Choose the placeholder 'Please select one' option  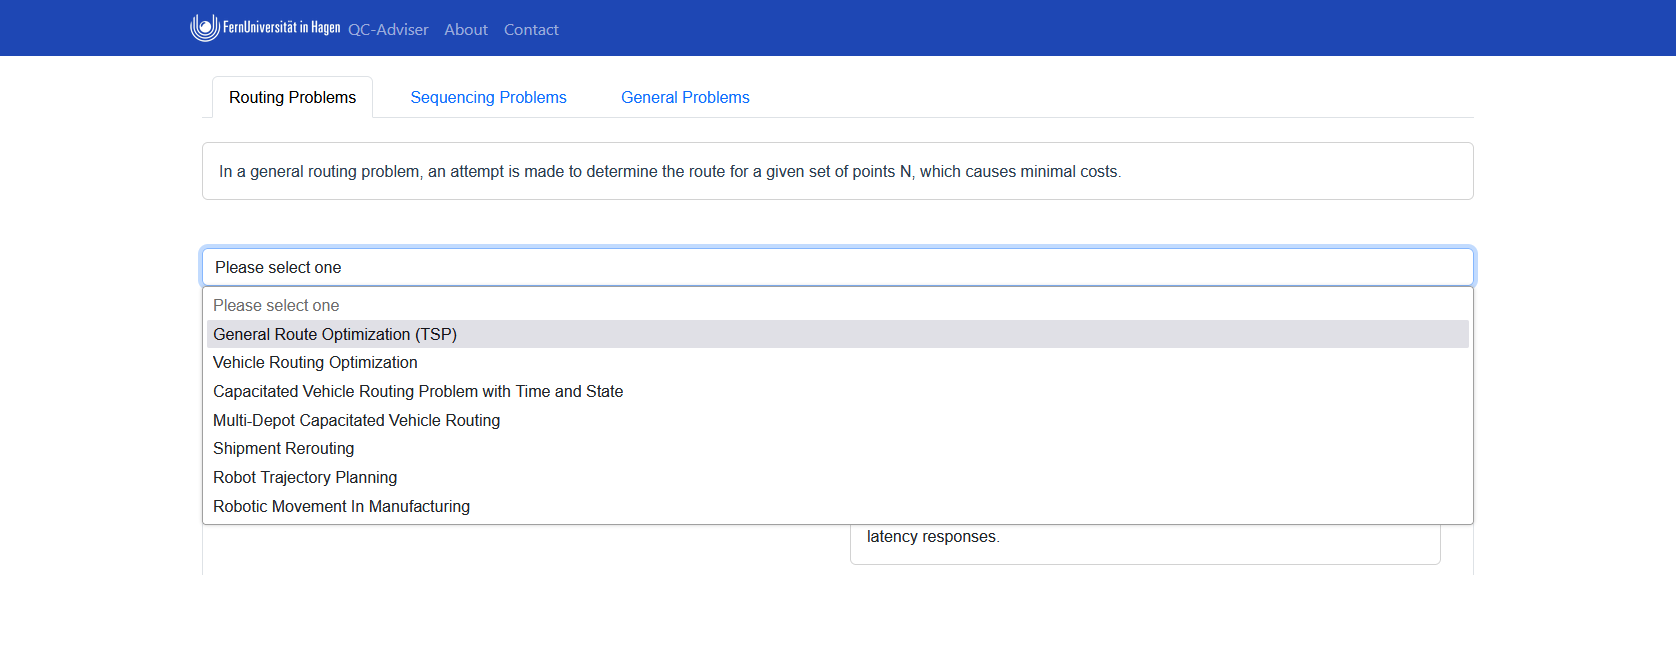coord(276,305)
